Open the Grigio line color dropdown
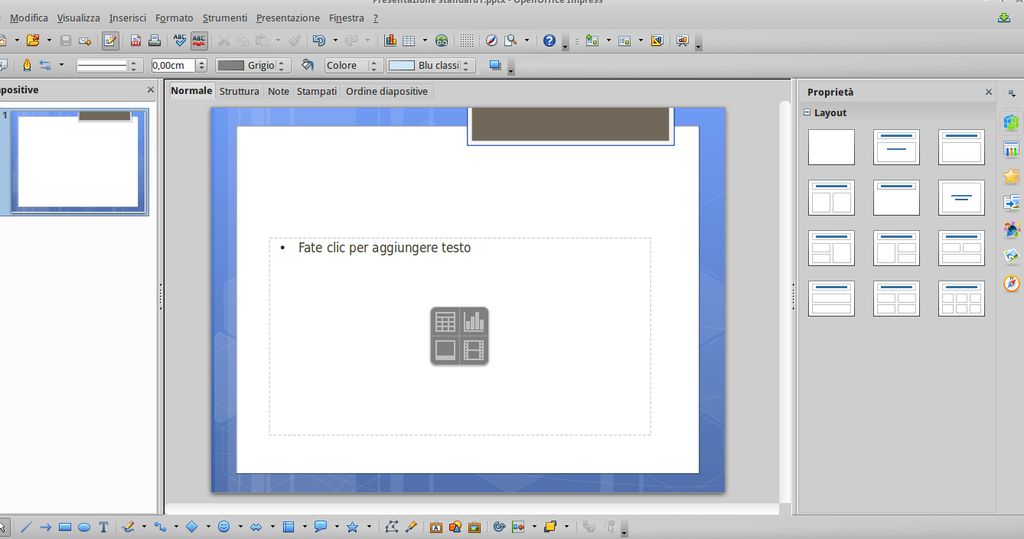Screen dimensions: 1024x539 (x=253, y=65)
